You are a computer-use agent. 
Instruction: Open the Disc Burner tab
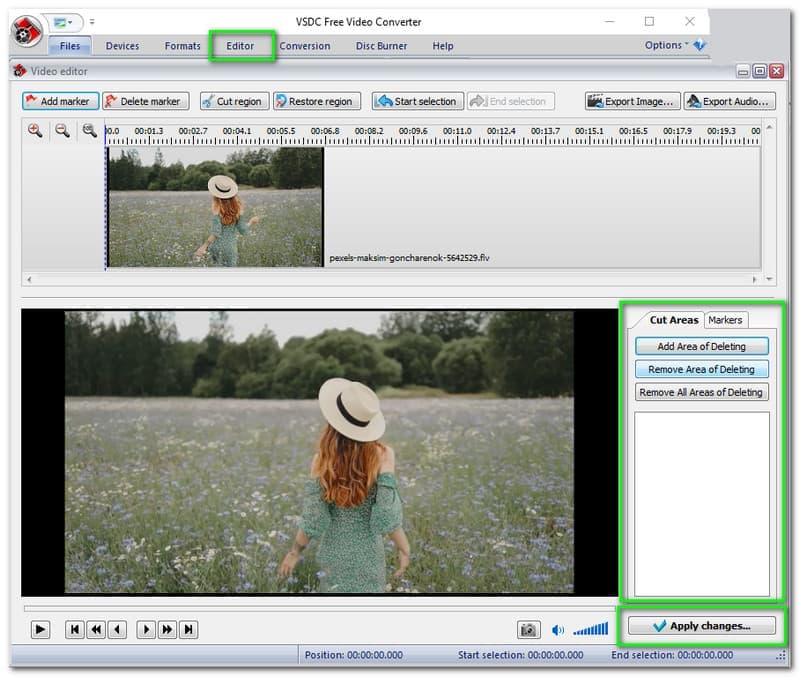pos(381,46)
